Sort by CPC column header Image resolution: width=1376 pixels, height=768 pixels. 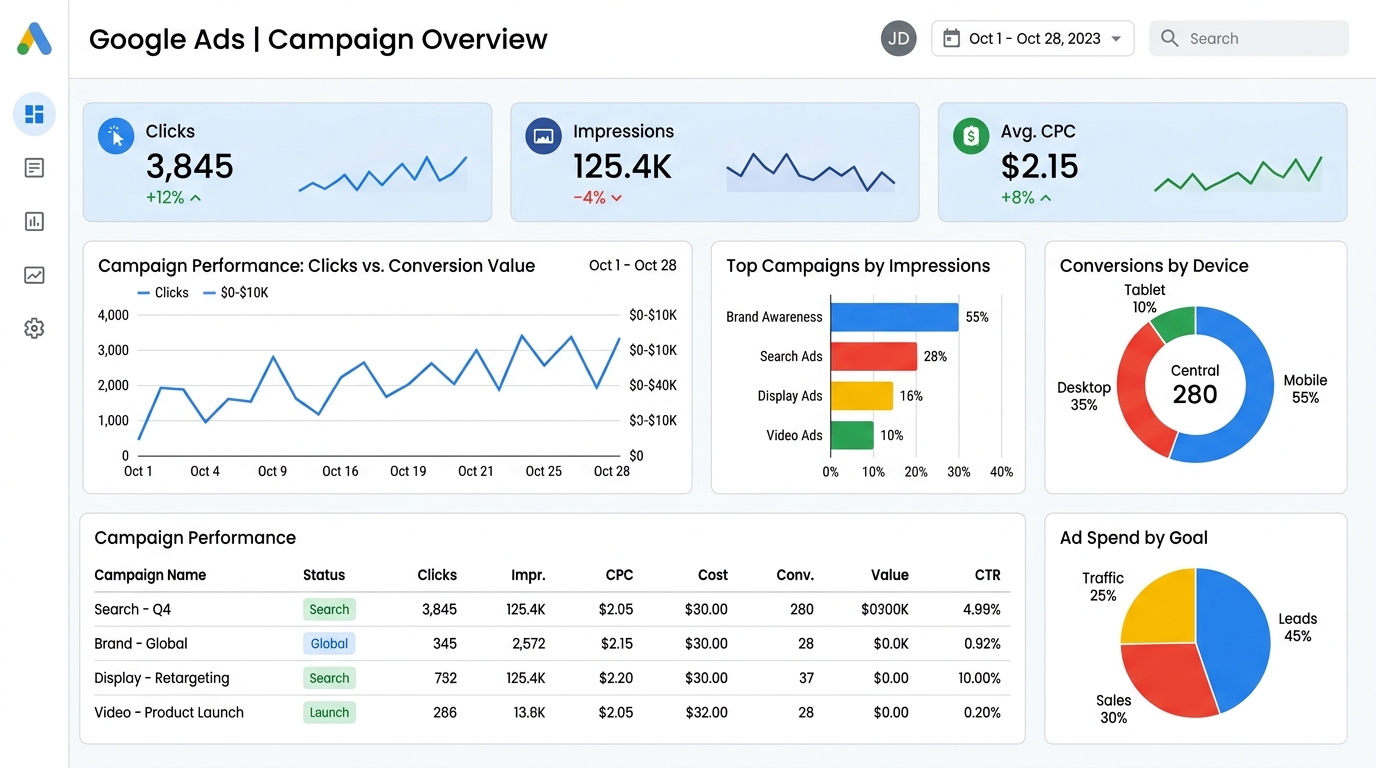619,575
